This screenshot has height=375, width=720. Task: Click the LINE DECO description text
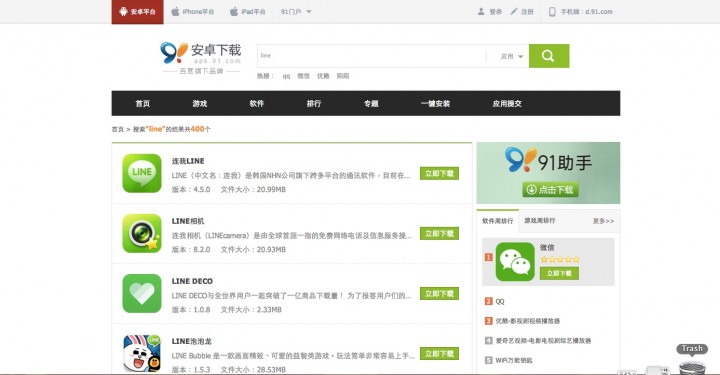[x=292, y=296]
